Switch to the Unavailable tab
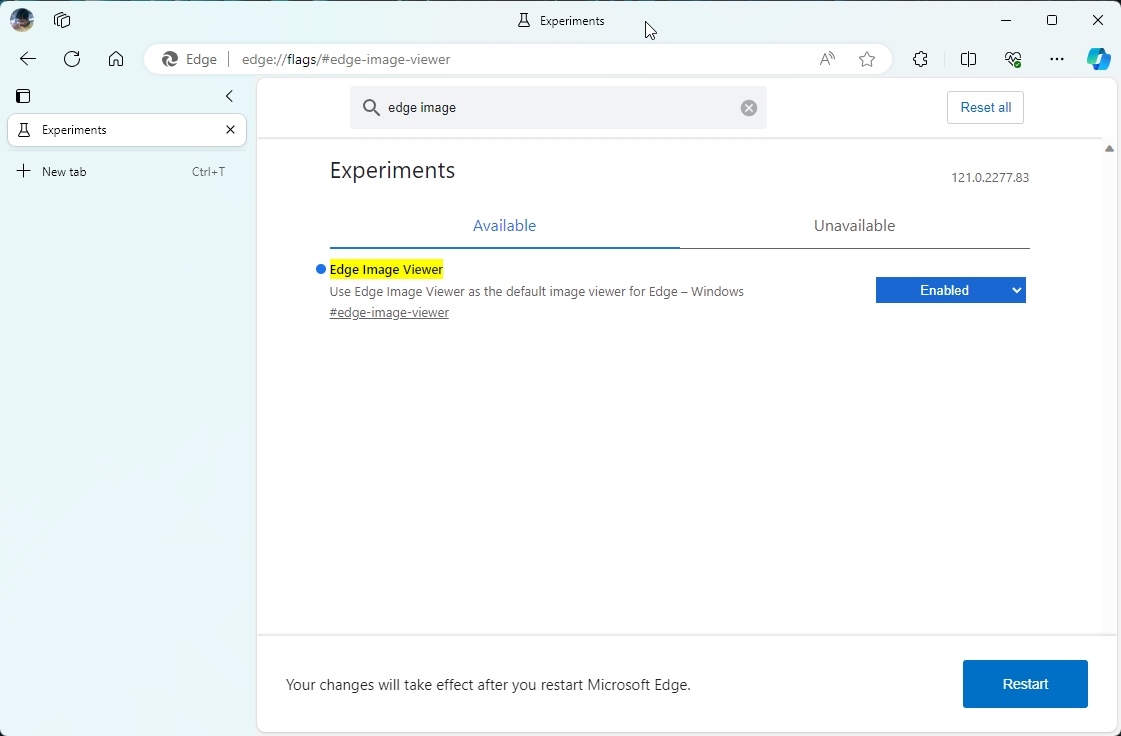The image size is (1121, 736). click(x=854, y=225)
